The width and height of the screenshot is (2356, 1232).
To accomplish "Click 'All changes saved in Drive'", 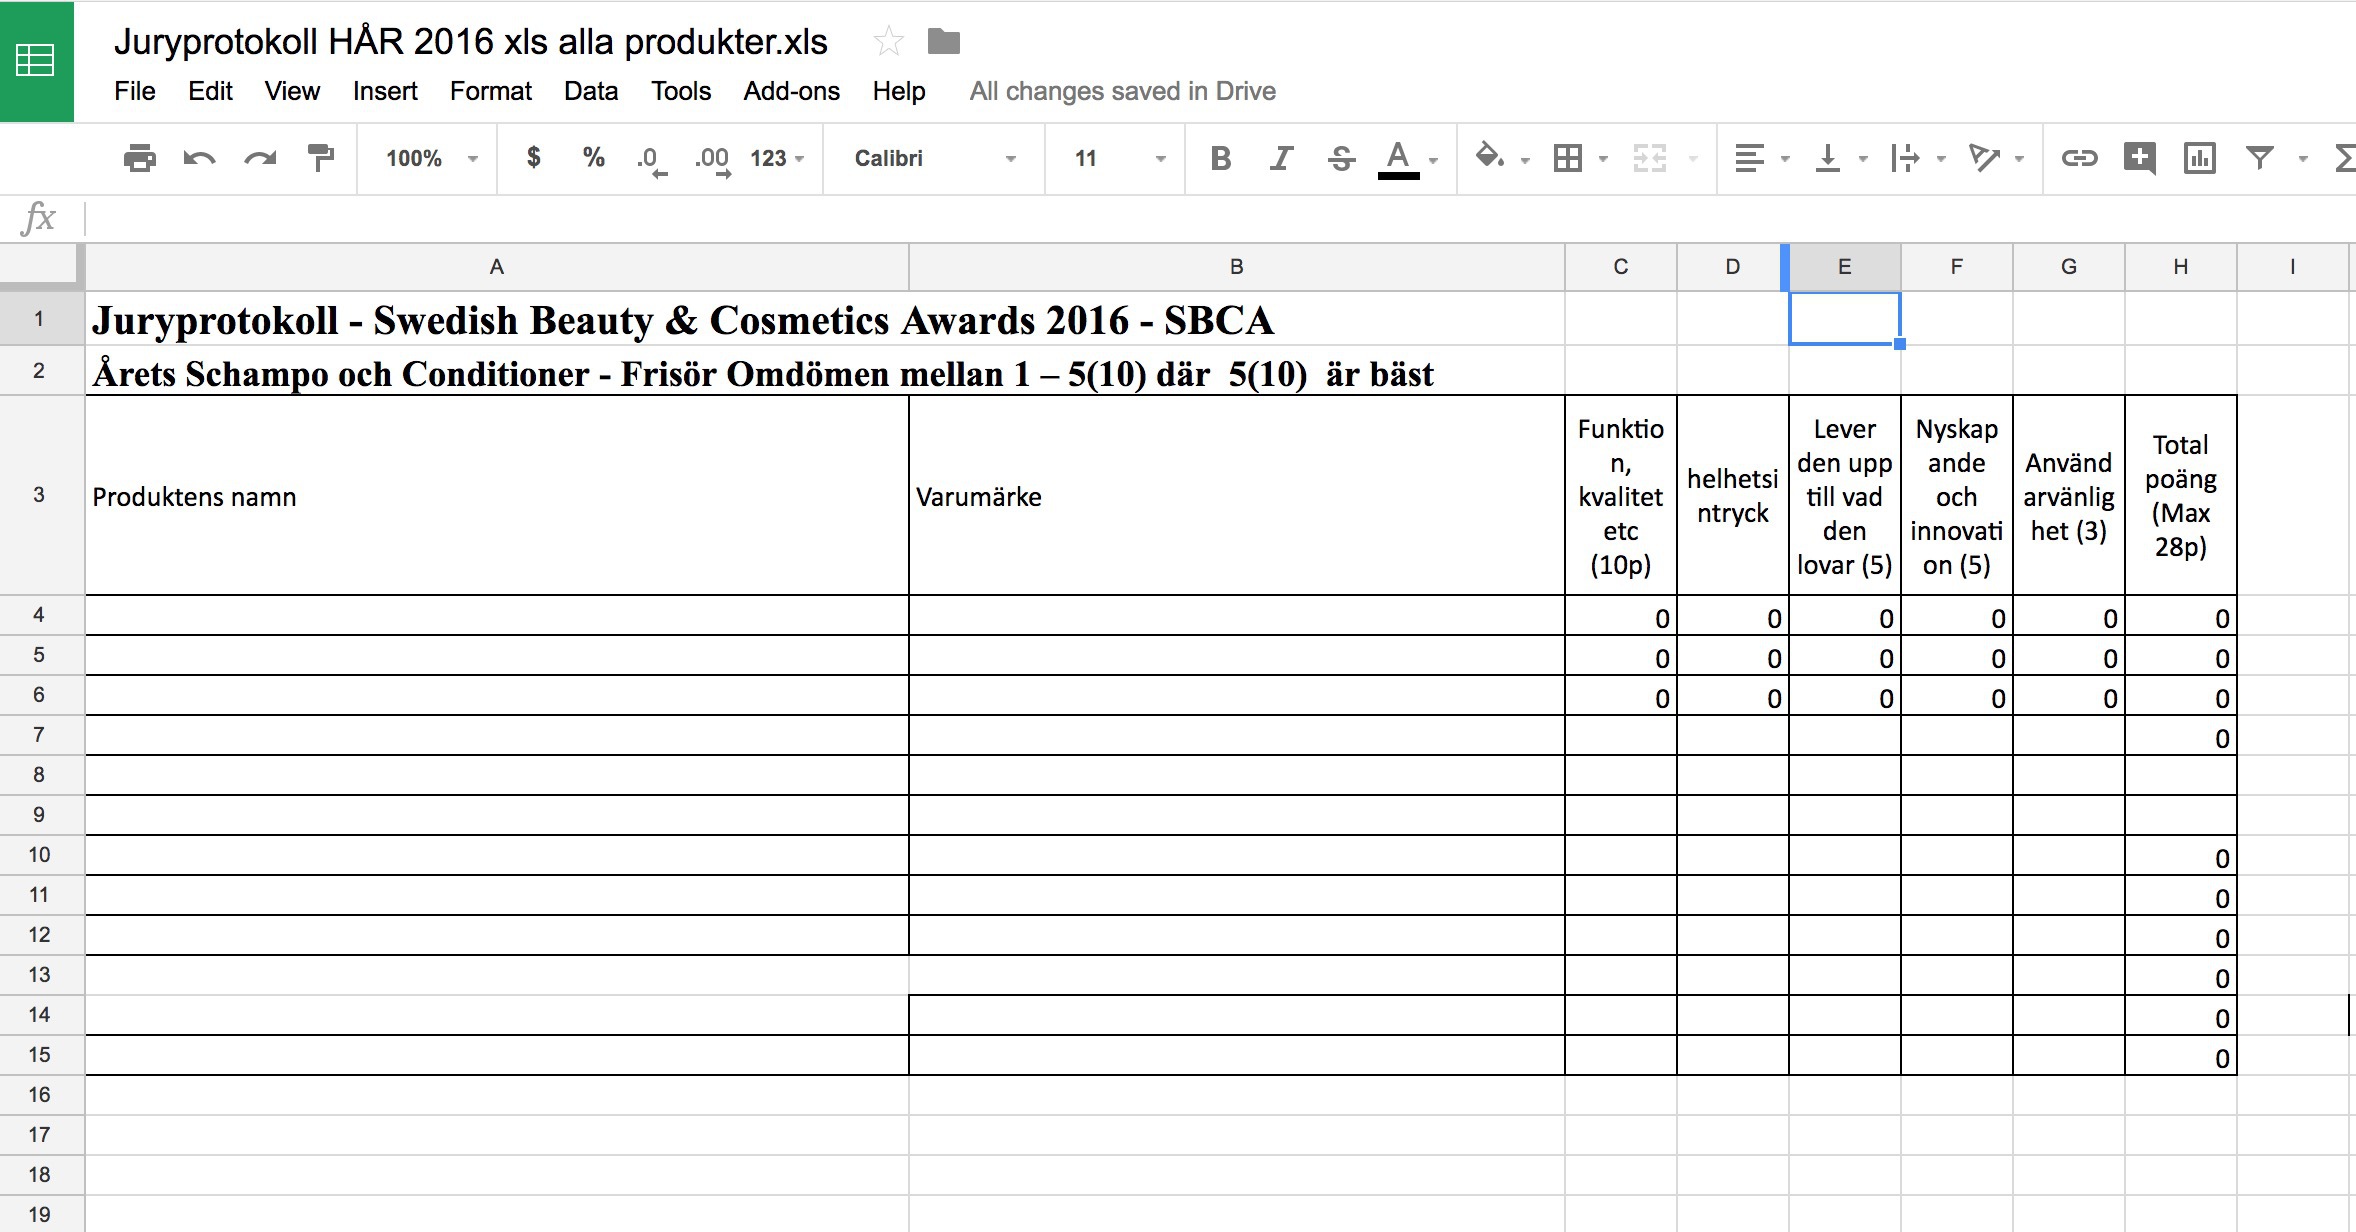I will (x=1122, y=91).
